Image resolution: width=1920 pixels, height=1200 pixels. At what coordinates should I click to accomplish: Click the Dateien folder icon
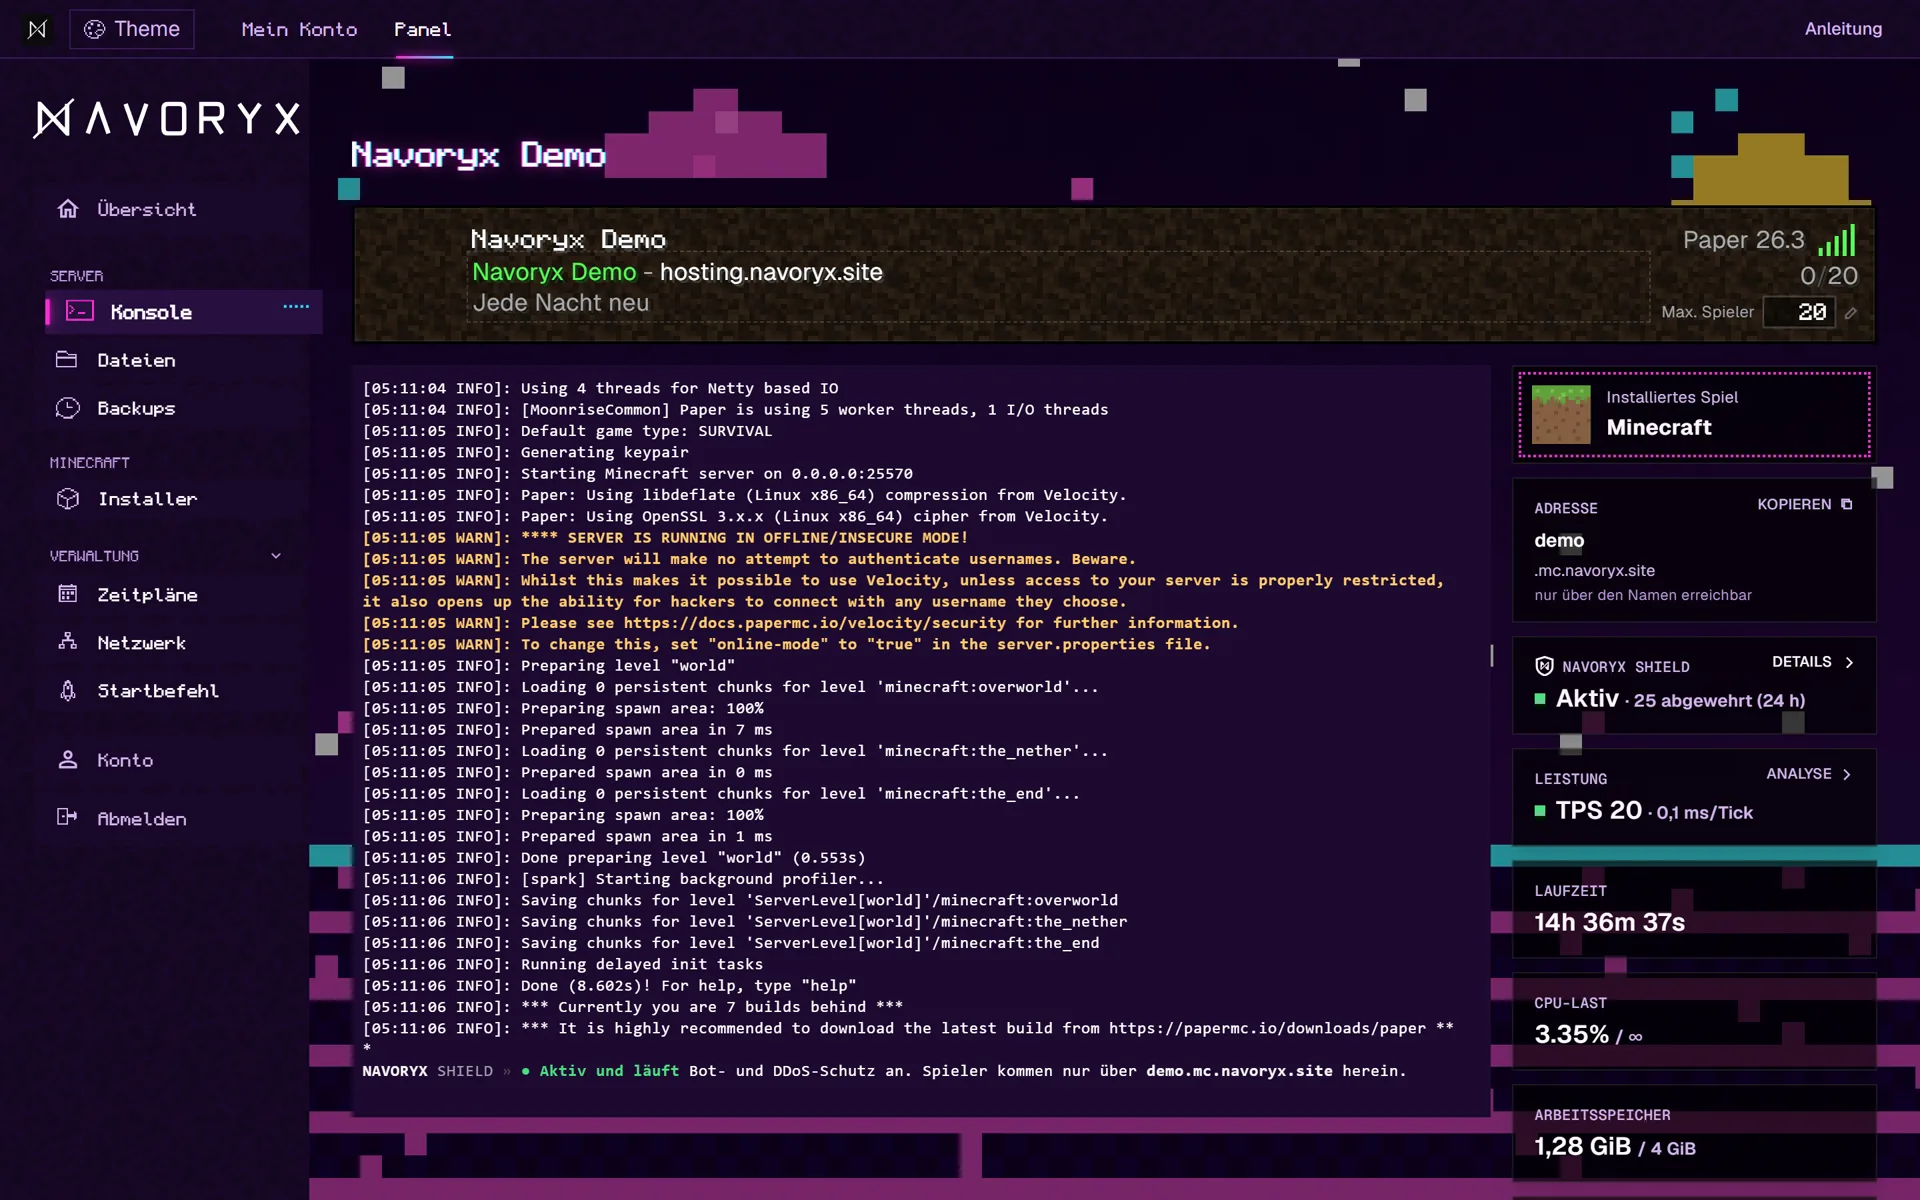pos(67,359)
